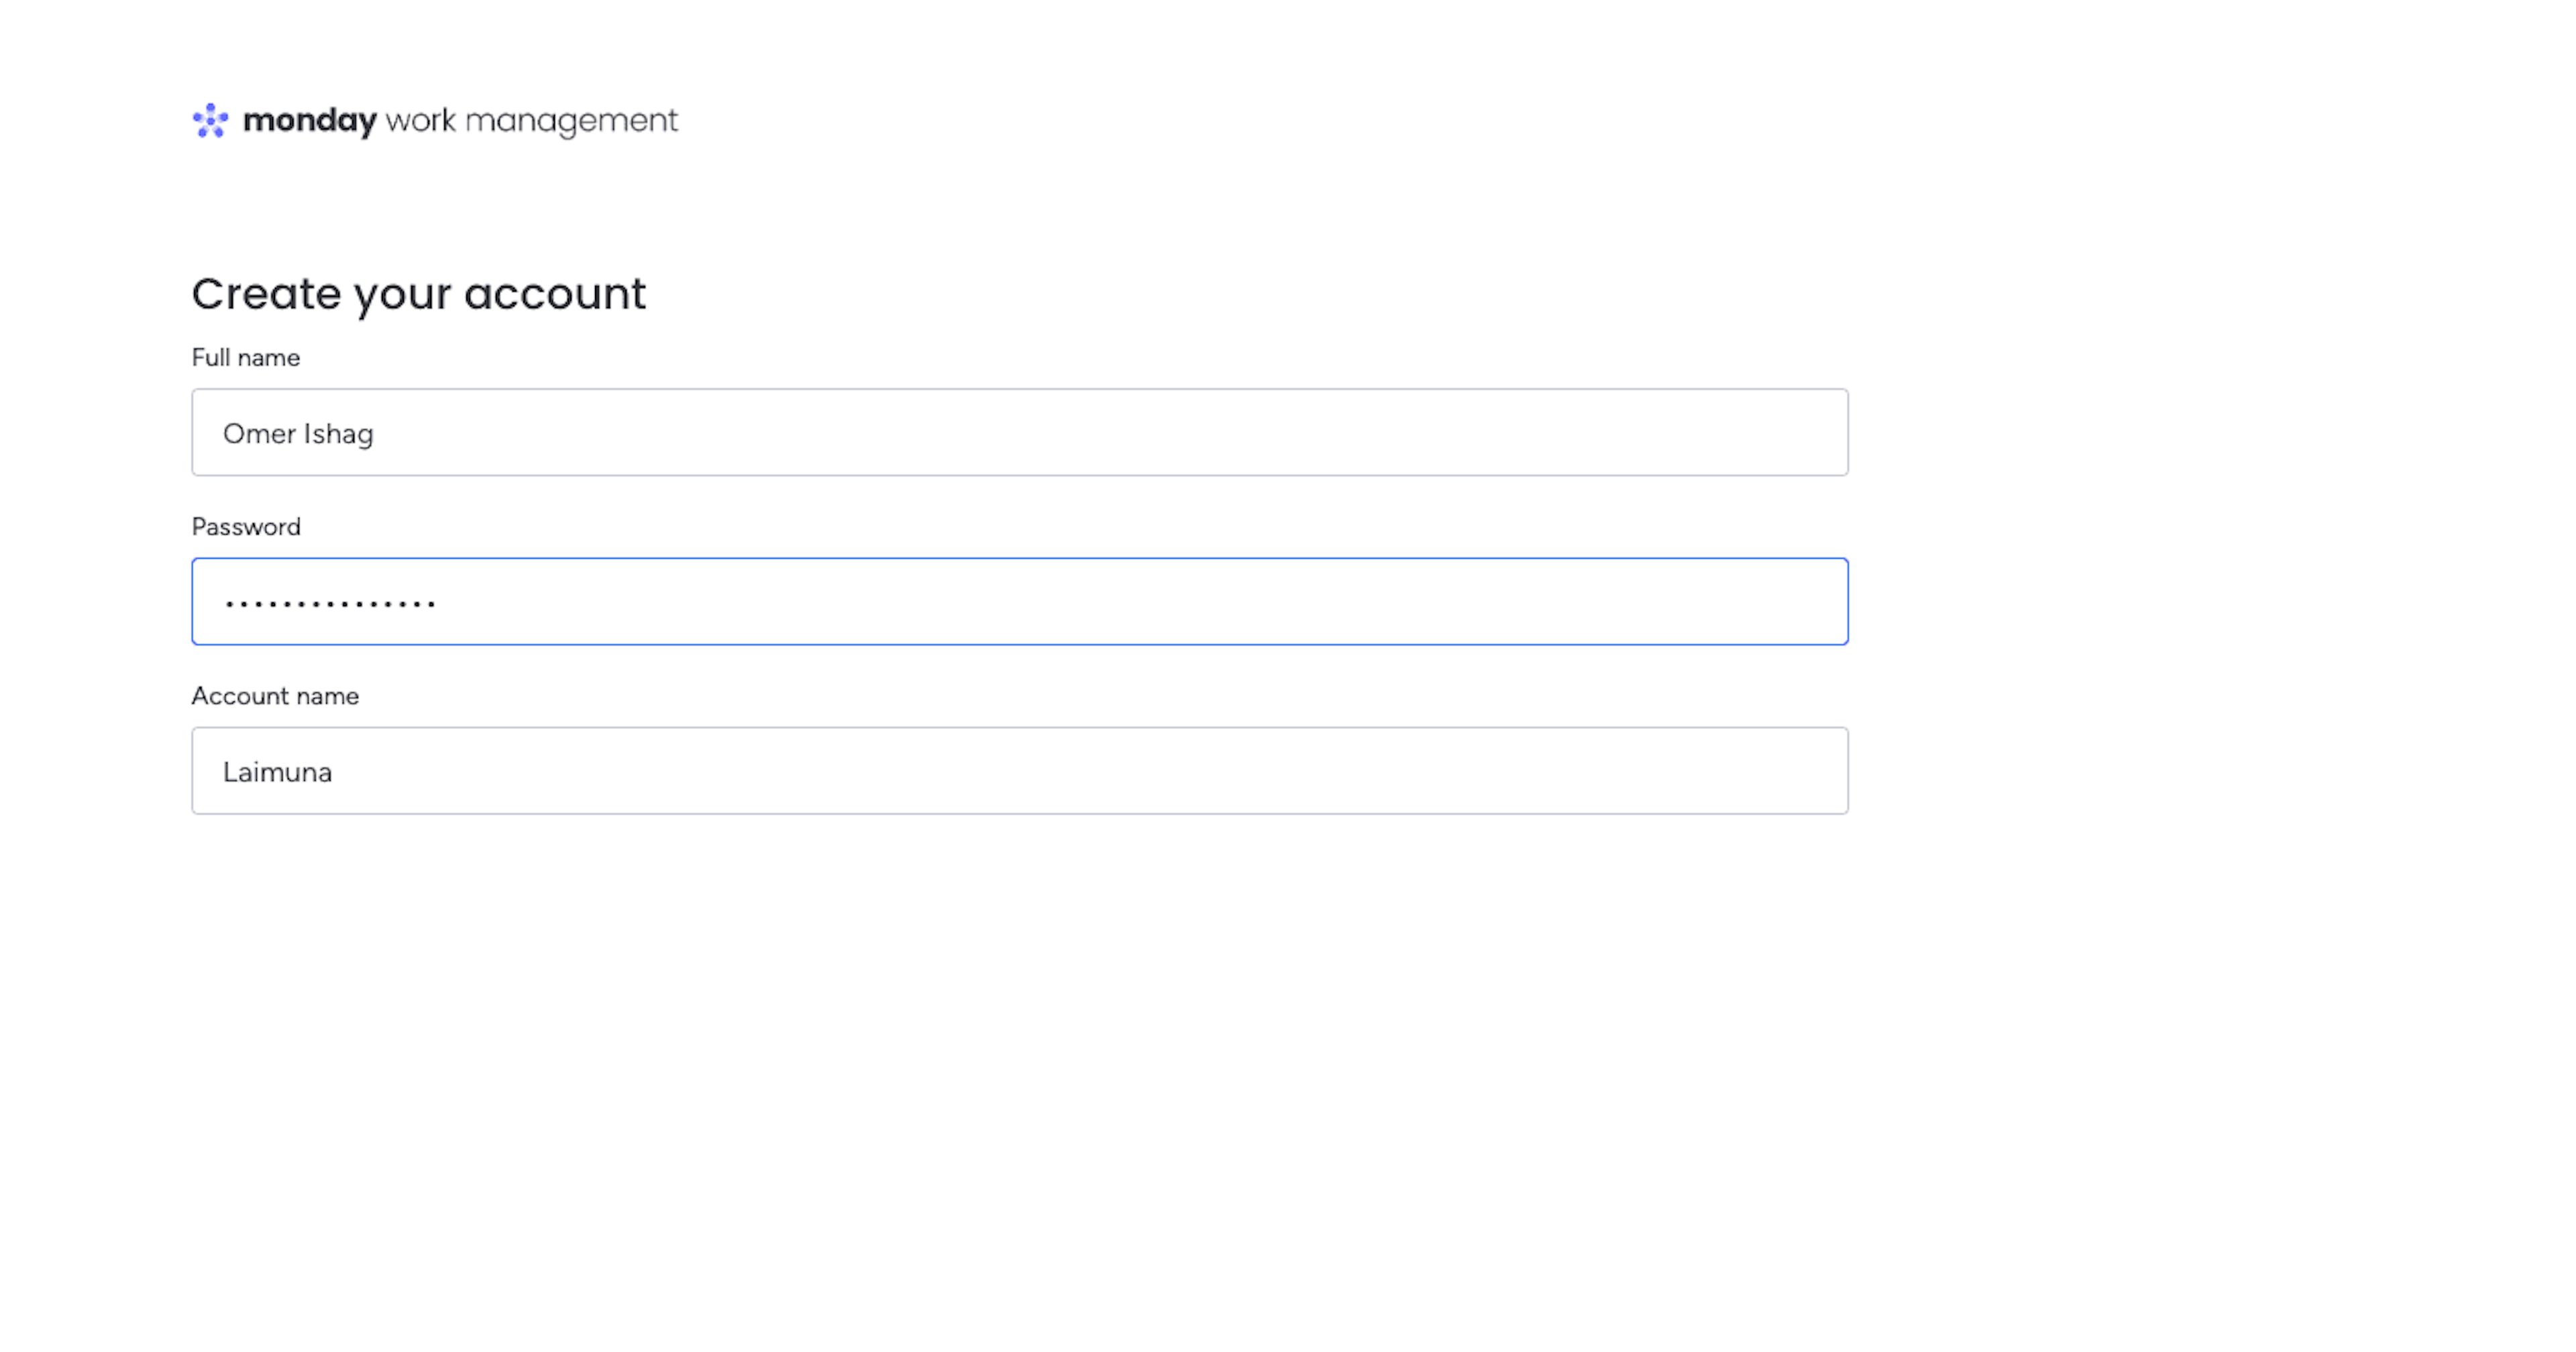Click the word "account" in the heading

click(x=555, y=294)
